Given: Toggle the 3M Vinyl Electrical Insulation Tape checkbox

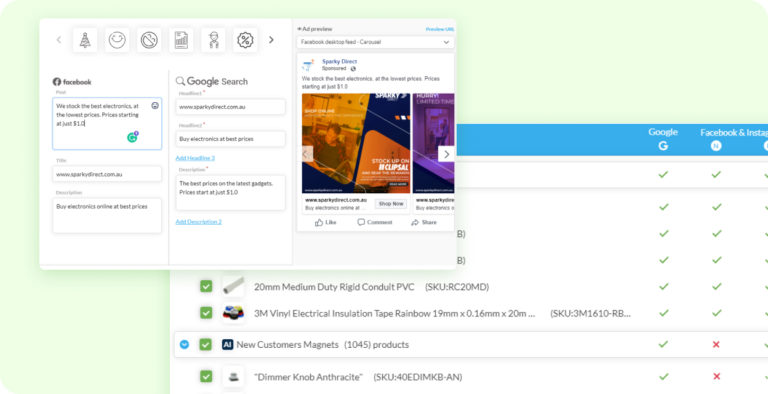Looking at the screenshot, I should click(x=206, y=313).
